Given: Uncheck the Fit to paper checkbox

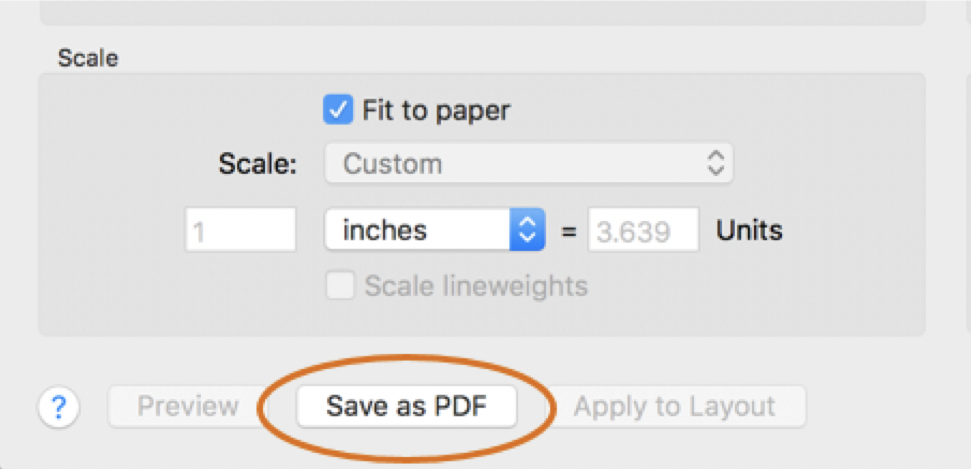Looking at the screenshot, I should click(338, 109).
